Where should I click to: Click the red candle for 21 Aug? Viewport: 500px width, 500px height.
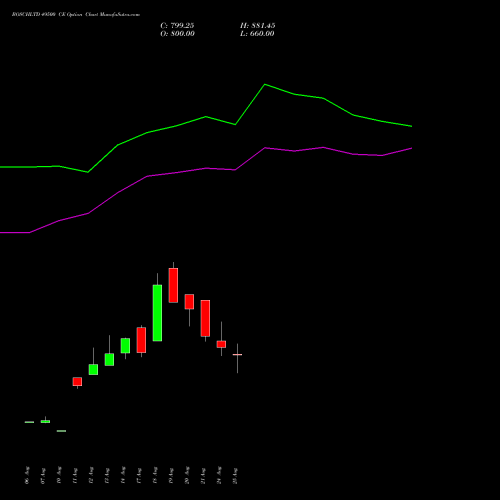click(205, 318)
